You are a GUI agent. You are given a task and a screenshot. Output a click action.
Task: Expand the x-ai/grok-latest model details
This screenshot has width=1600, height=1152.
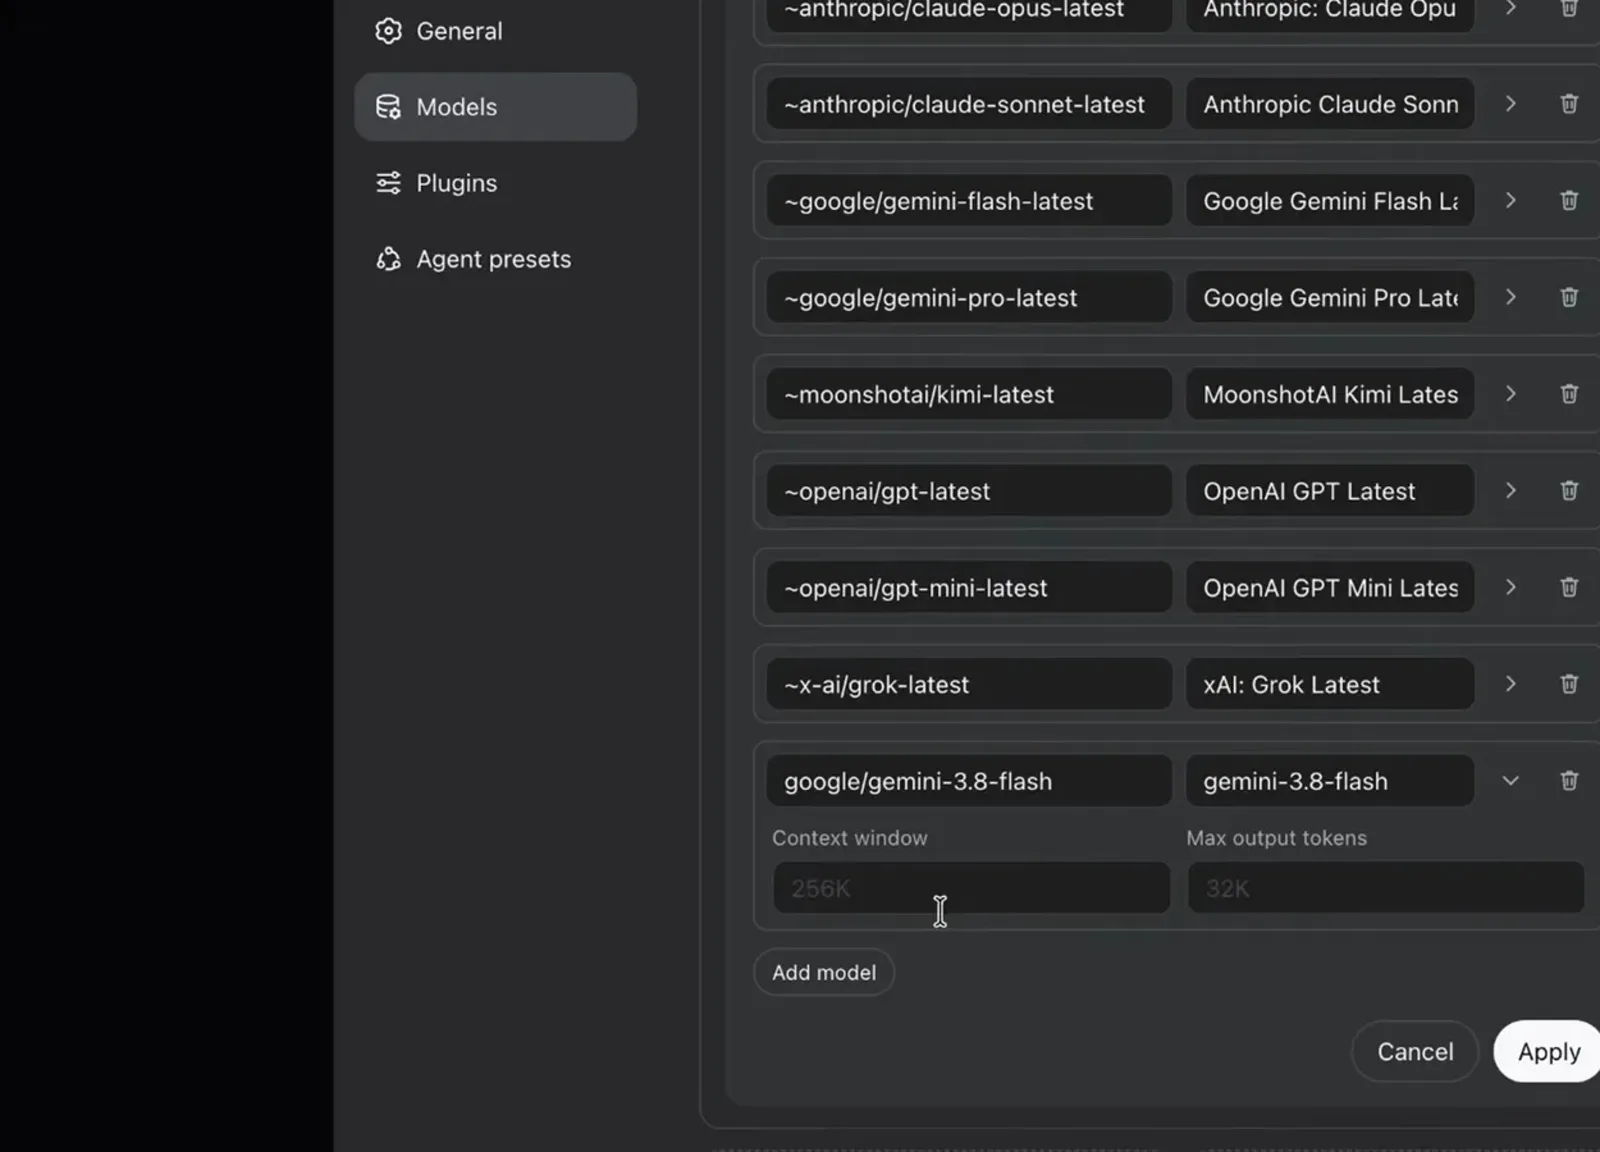tap(1511, 684)
